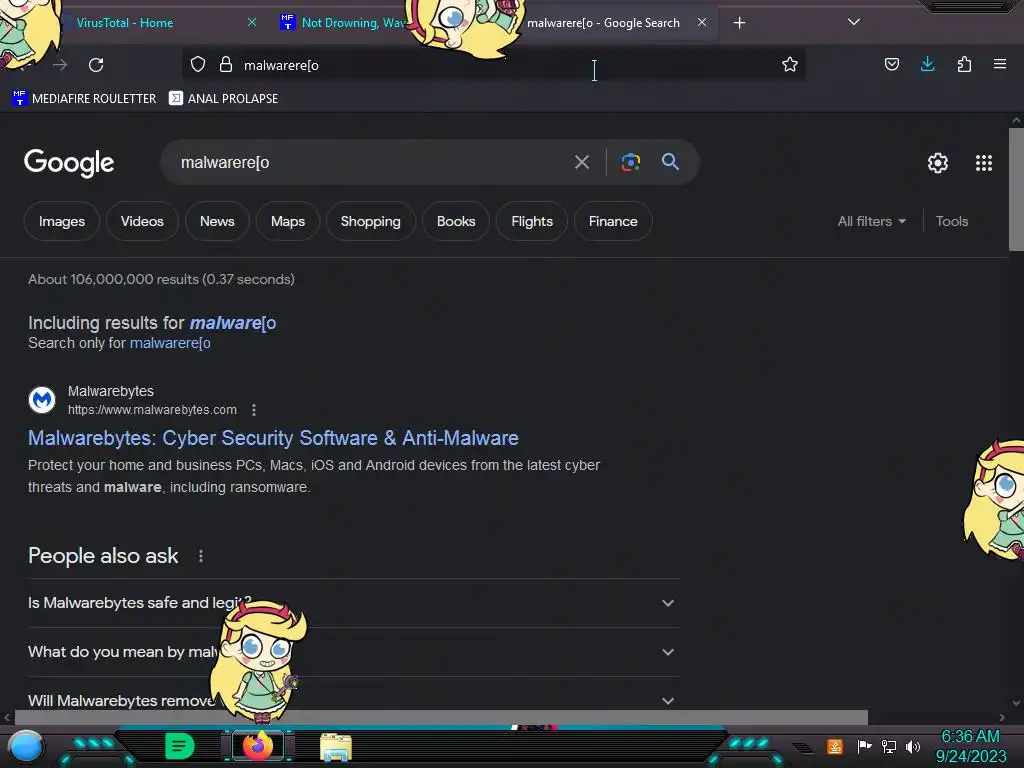Open the All filters dropdown
Screen dimensions: 1024x768
[872, 221]
